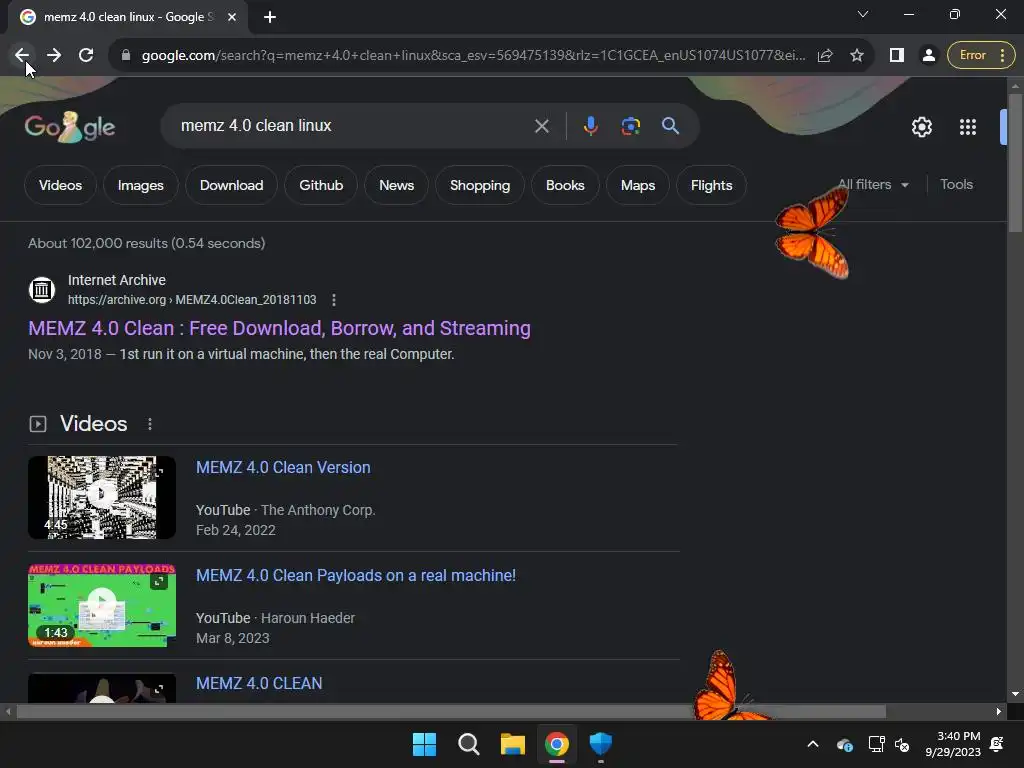
Task: Open the search Tools options
Action: [956, 185]
